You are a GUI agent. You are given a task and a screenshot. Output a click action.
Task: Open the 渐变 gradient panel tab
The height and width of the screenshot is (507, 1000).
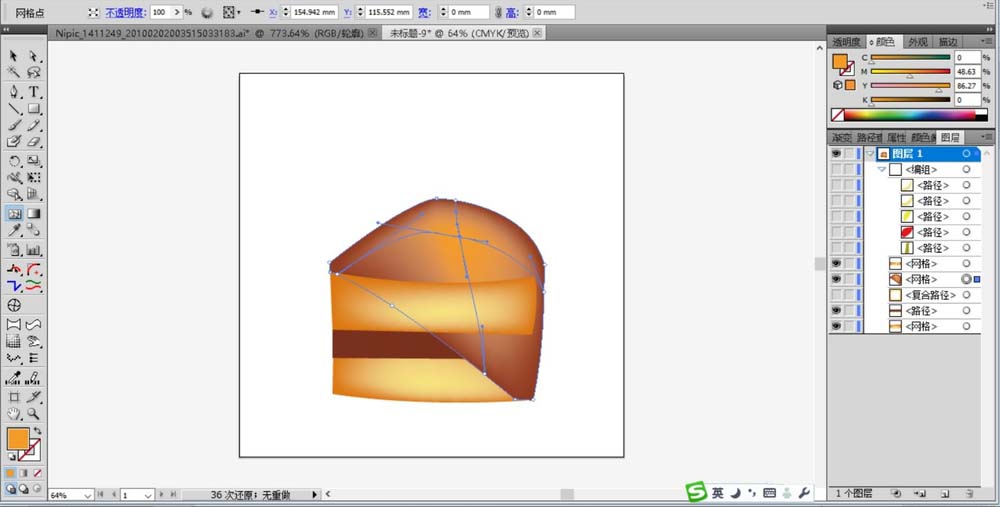coord(842,138)
